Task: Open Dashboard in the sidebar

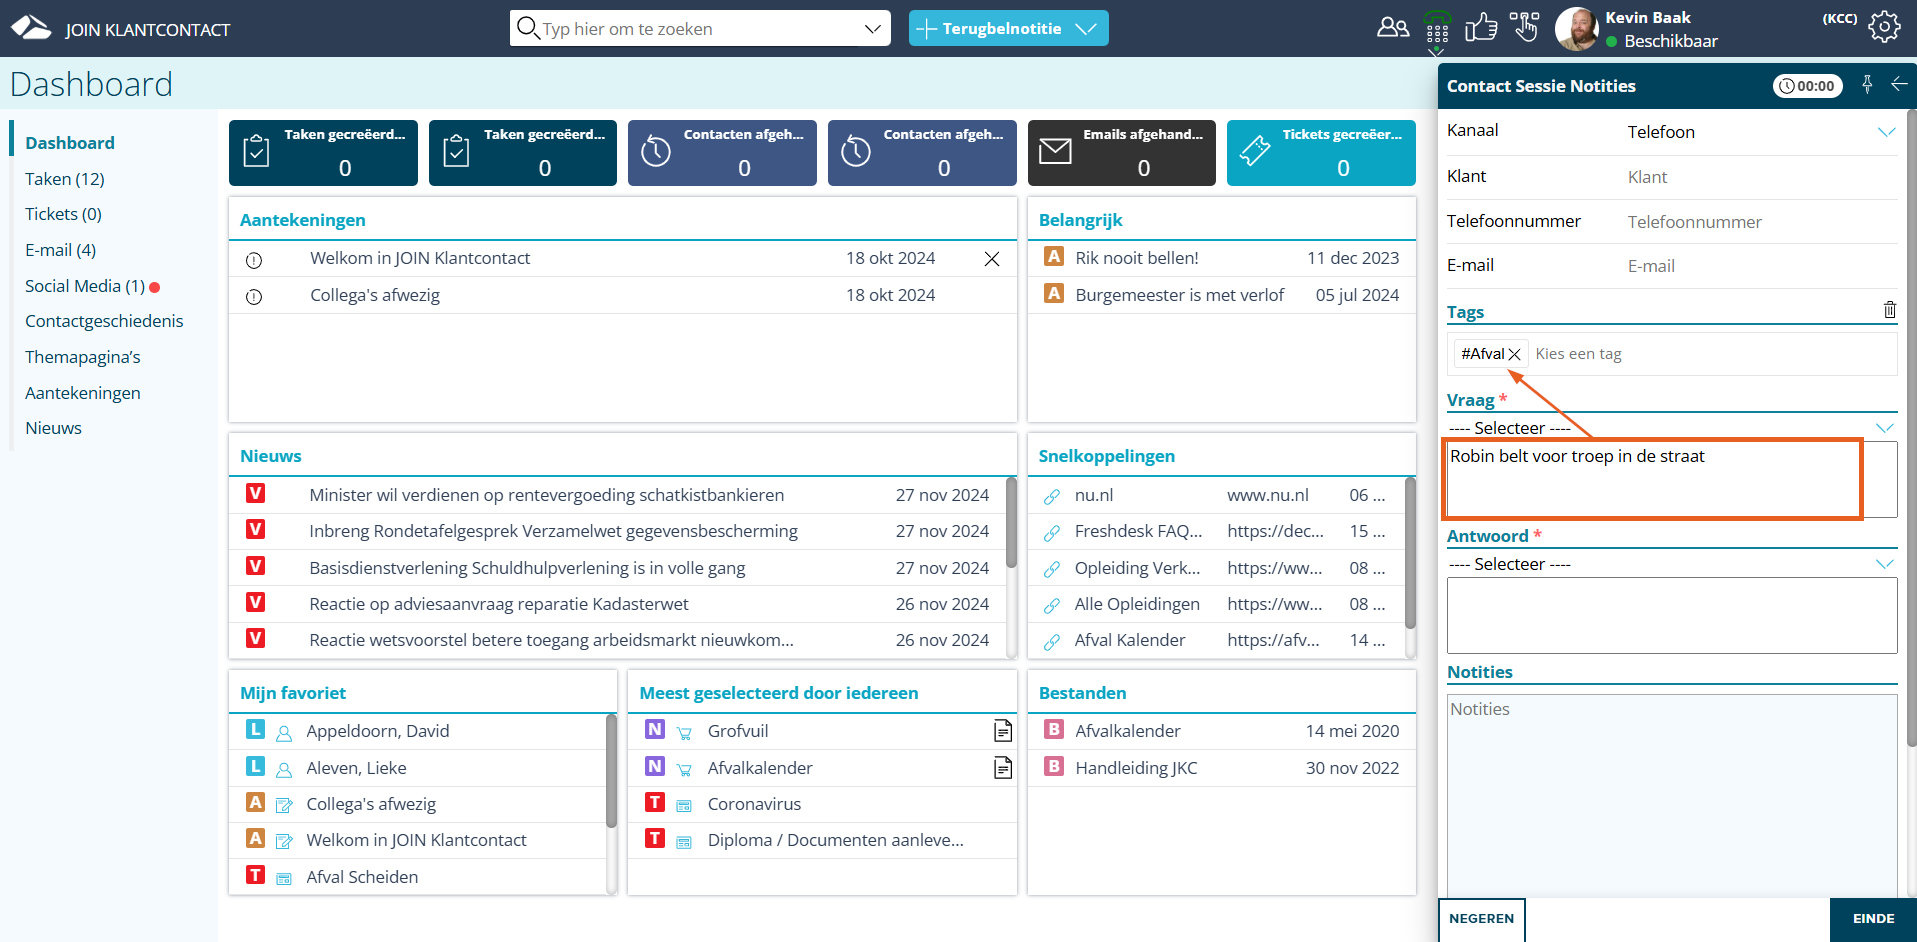Action: click(x=70, y=143)
